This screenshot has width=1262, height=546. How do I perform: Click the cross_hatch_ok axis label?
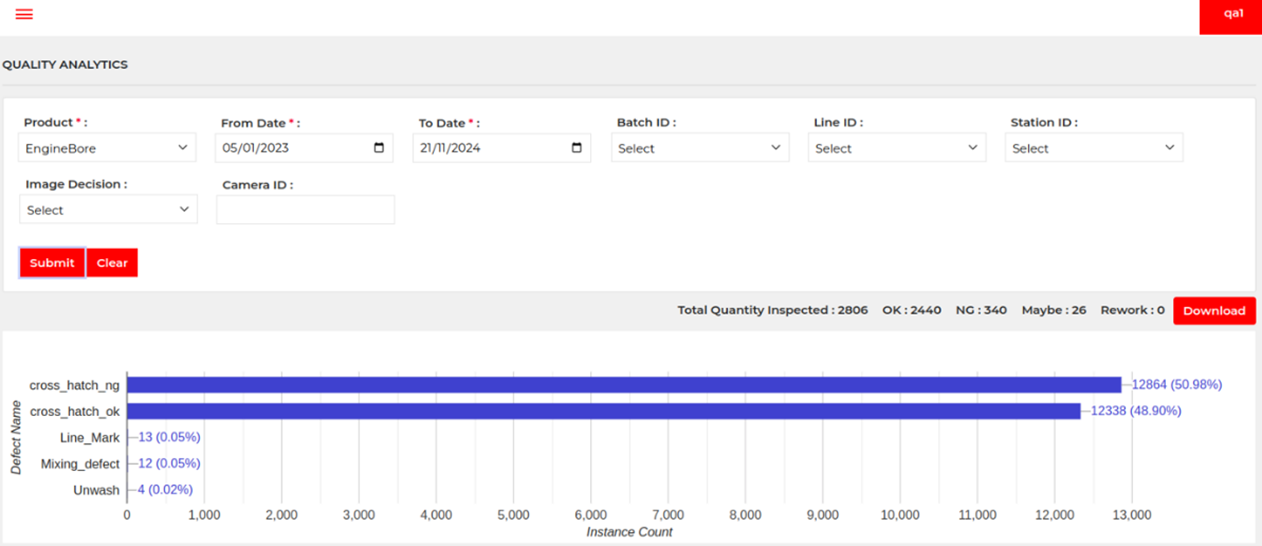click(75, 411)
